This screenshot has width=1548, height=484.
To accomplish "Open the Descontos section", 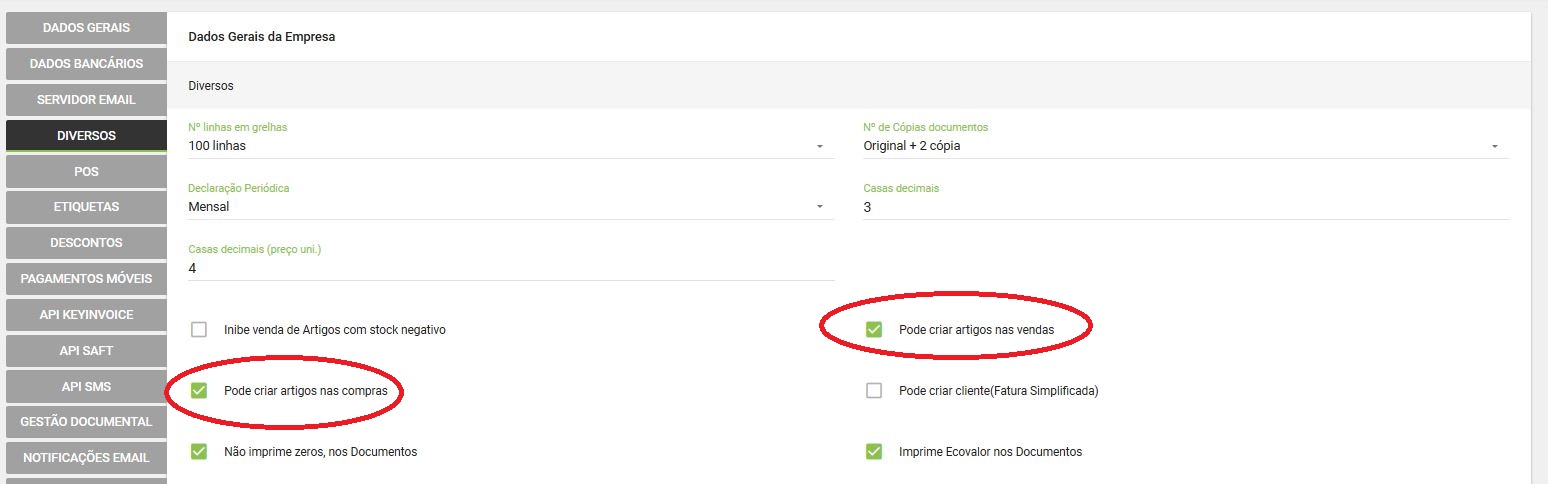I will tap(86, 243).
